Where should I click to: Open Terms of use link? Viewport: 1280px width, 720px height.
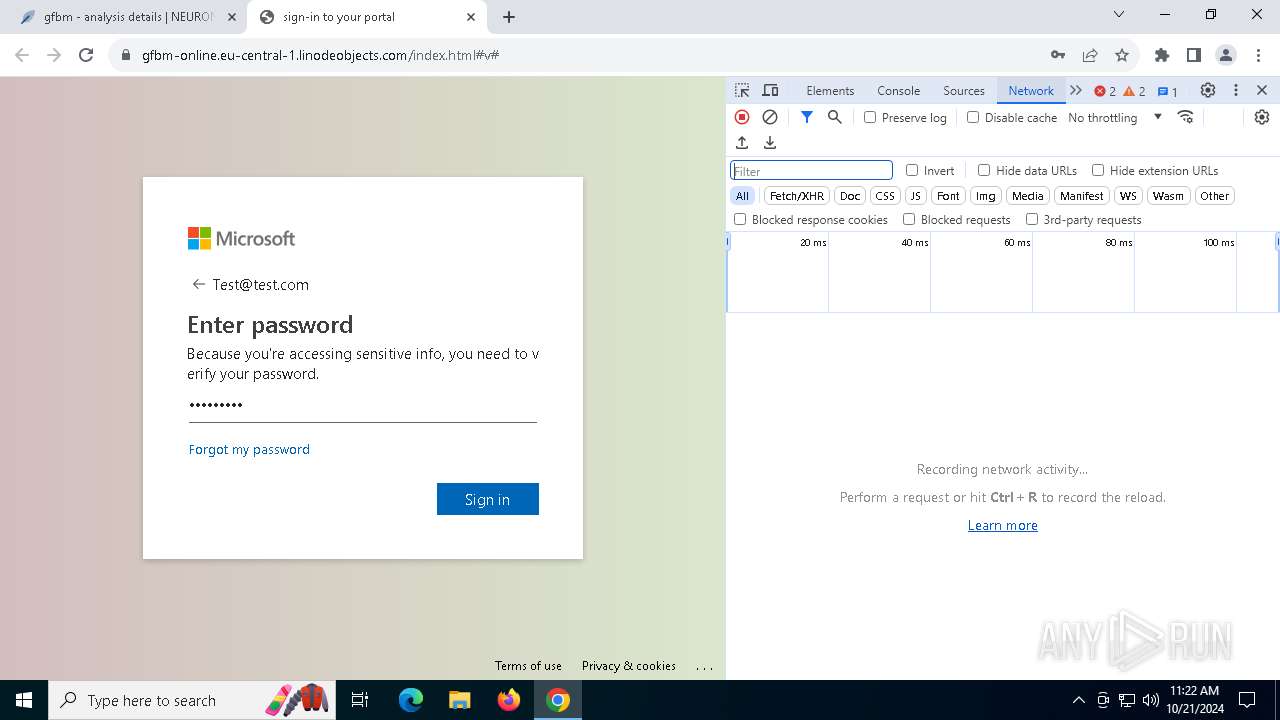tap(528, 665)
